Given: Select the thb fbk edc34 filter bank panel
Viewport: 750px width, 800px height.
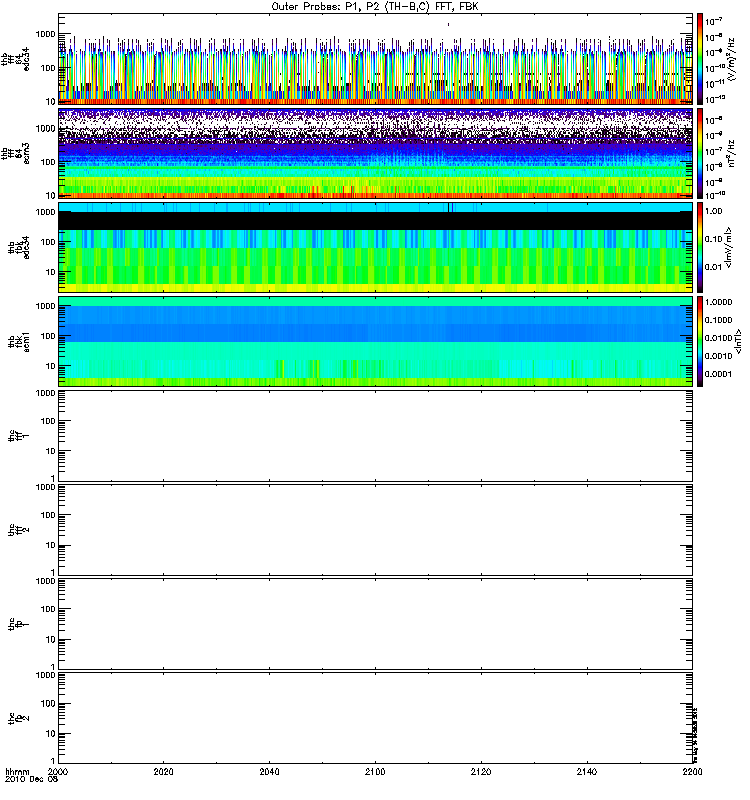Looking at the screenshot, I should (x=376, y=247).
